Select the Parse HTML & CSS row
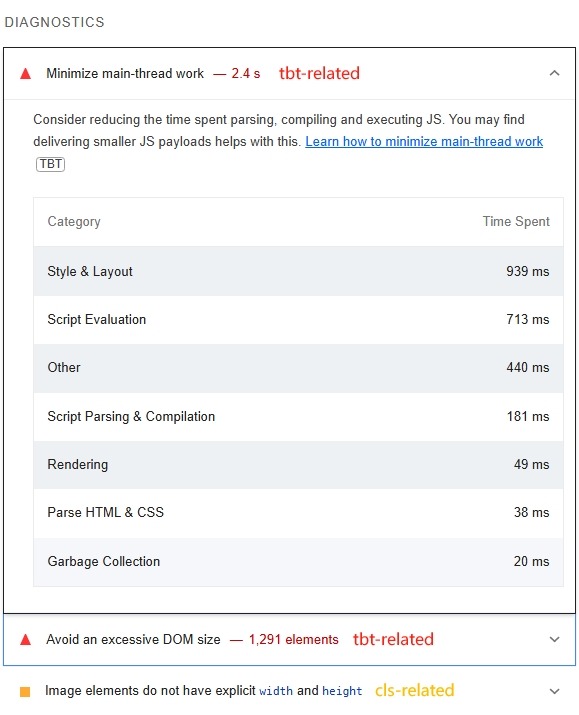579x715 pixels. 298,513
